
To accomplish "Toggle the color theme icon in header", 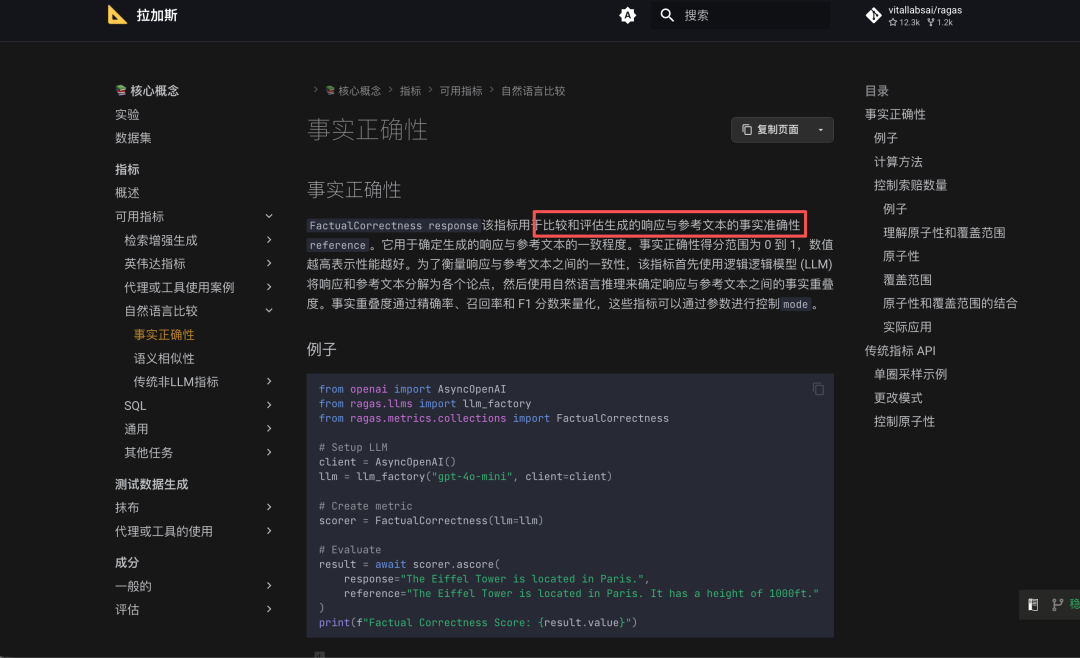I will [627, 15].
